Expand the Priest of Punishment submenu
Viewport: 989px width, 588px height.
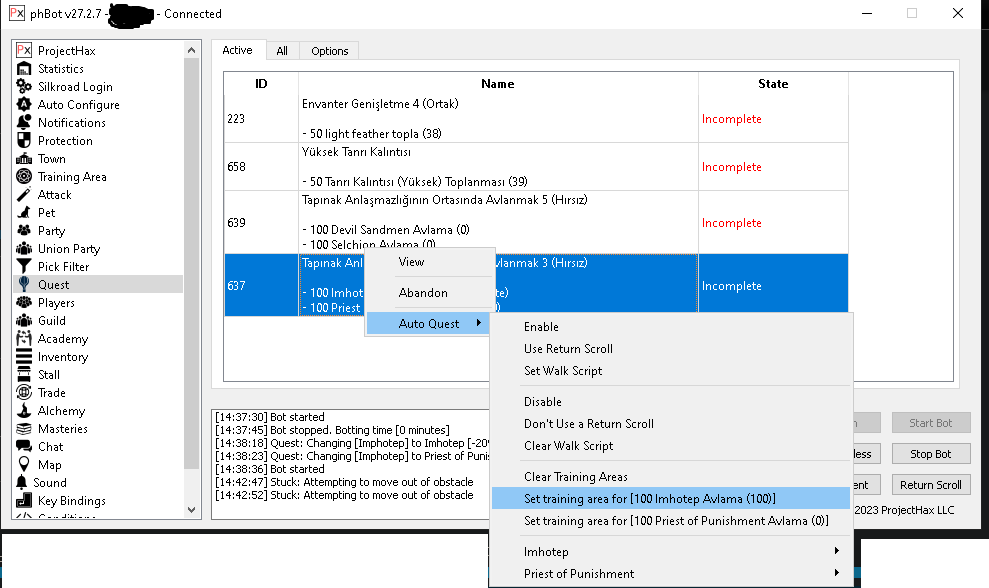click(670, 574)
